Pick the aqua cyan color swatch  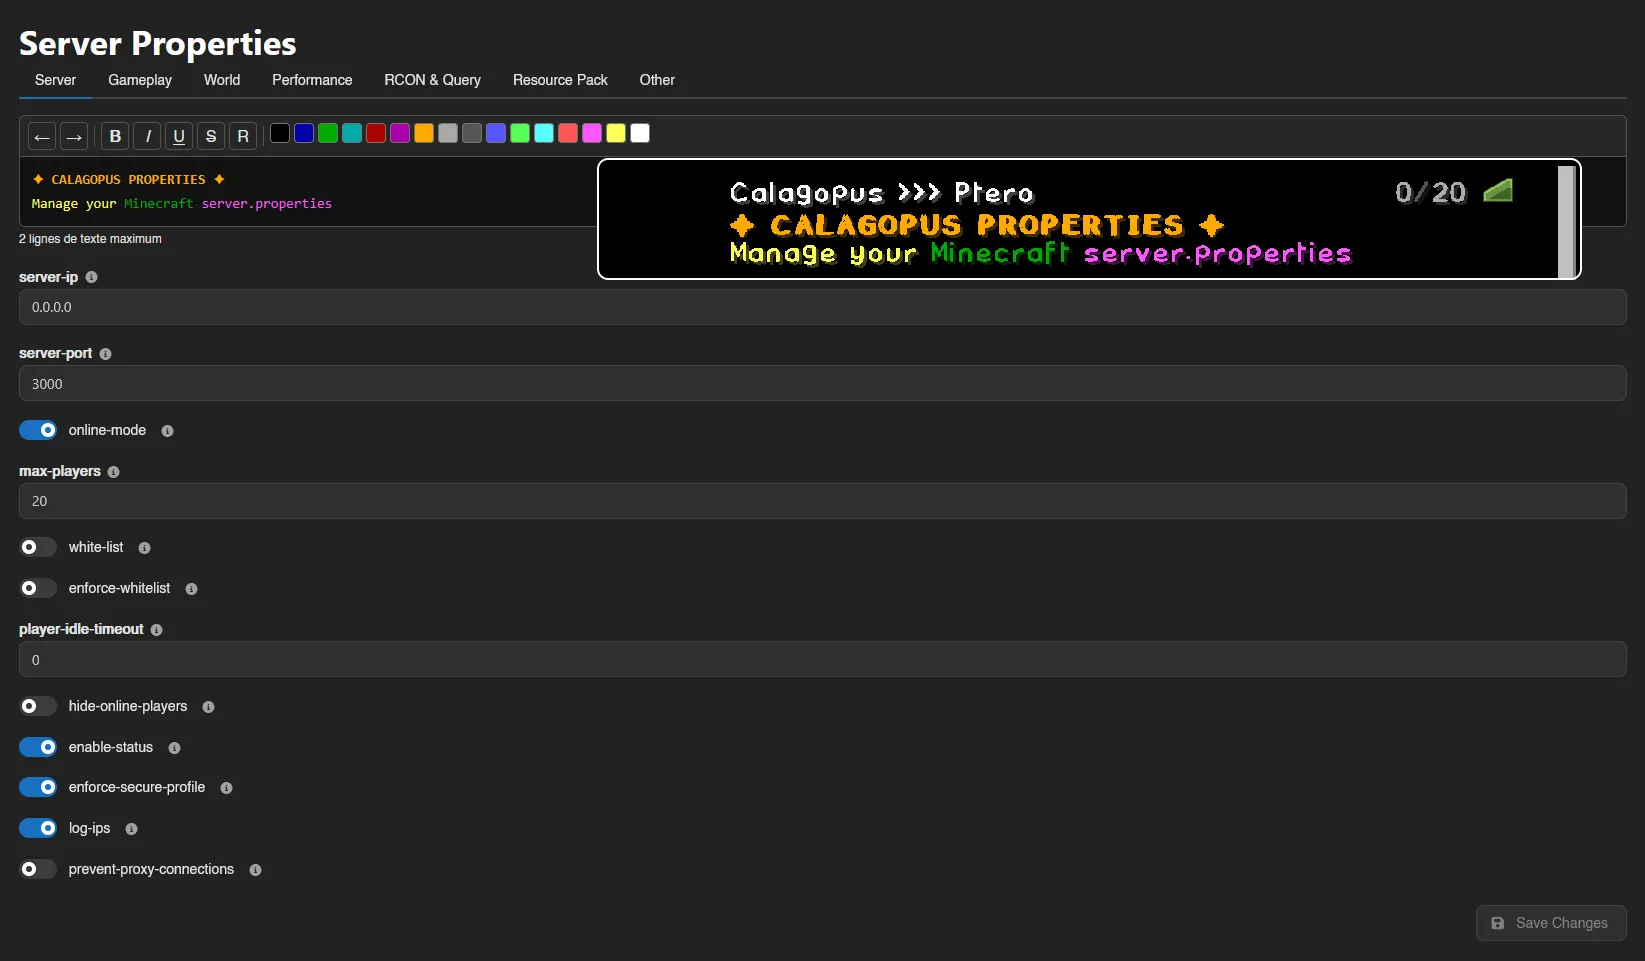click(544, 133)
